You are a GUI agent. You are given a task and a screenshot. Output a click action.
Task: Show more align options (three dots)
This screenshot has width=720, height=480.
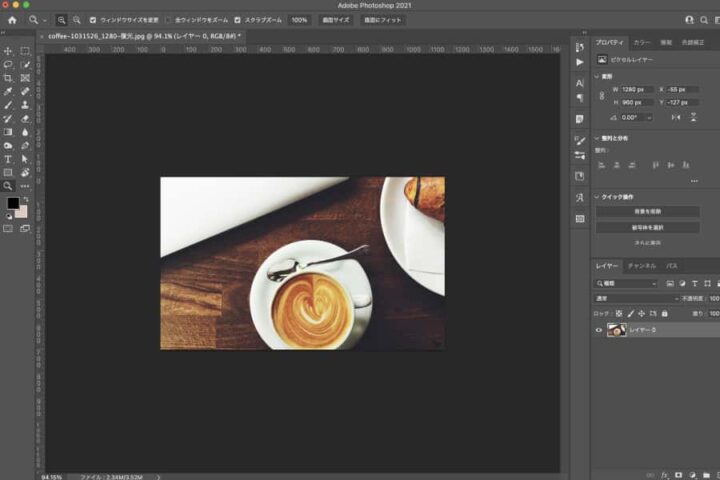point(694,181)
